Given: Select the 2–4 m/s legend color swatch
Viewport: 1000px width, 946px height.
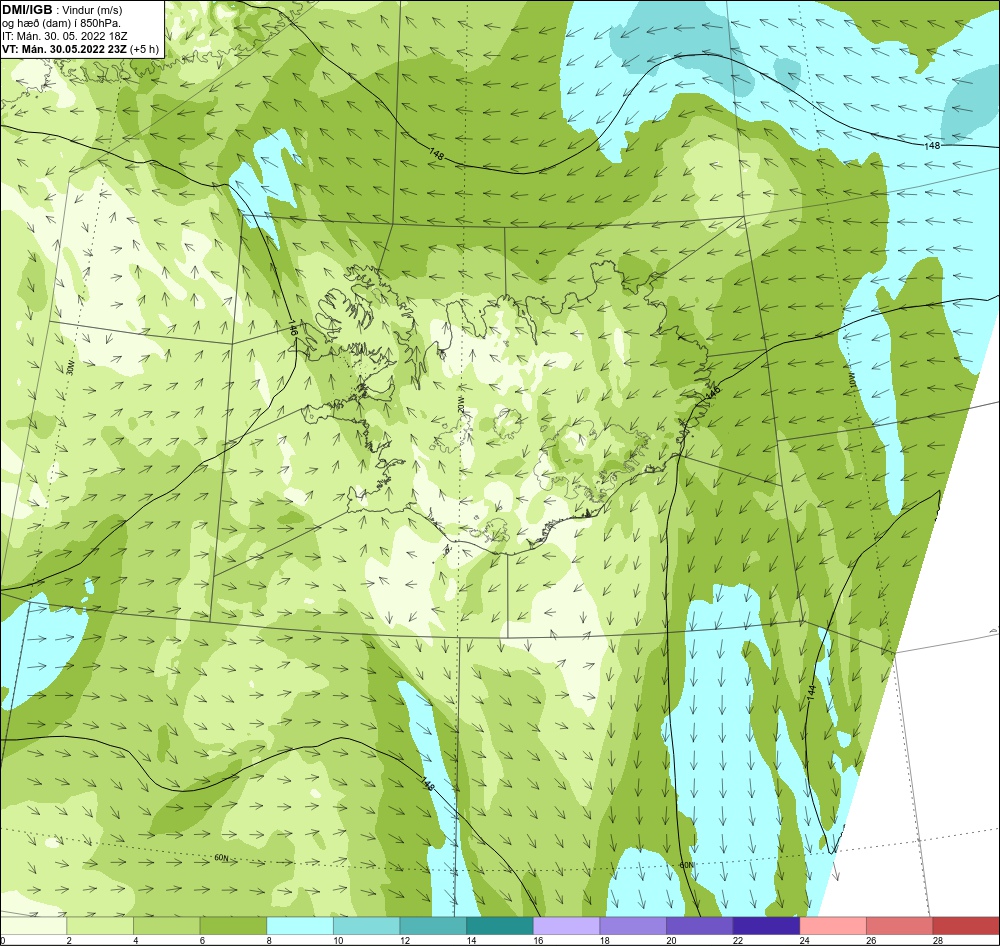Looking at the screenshot, I should pyautogui.click(x=100, y=926).
